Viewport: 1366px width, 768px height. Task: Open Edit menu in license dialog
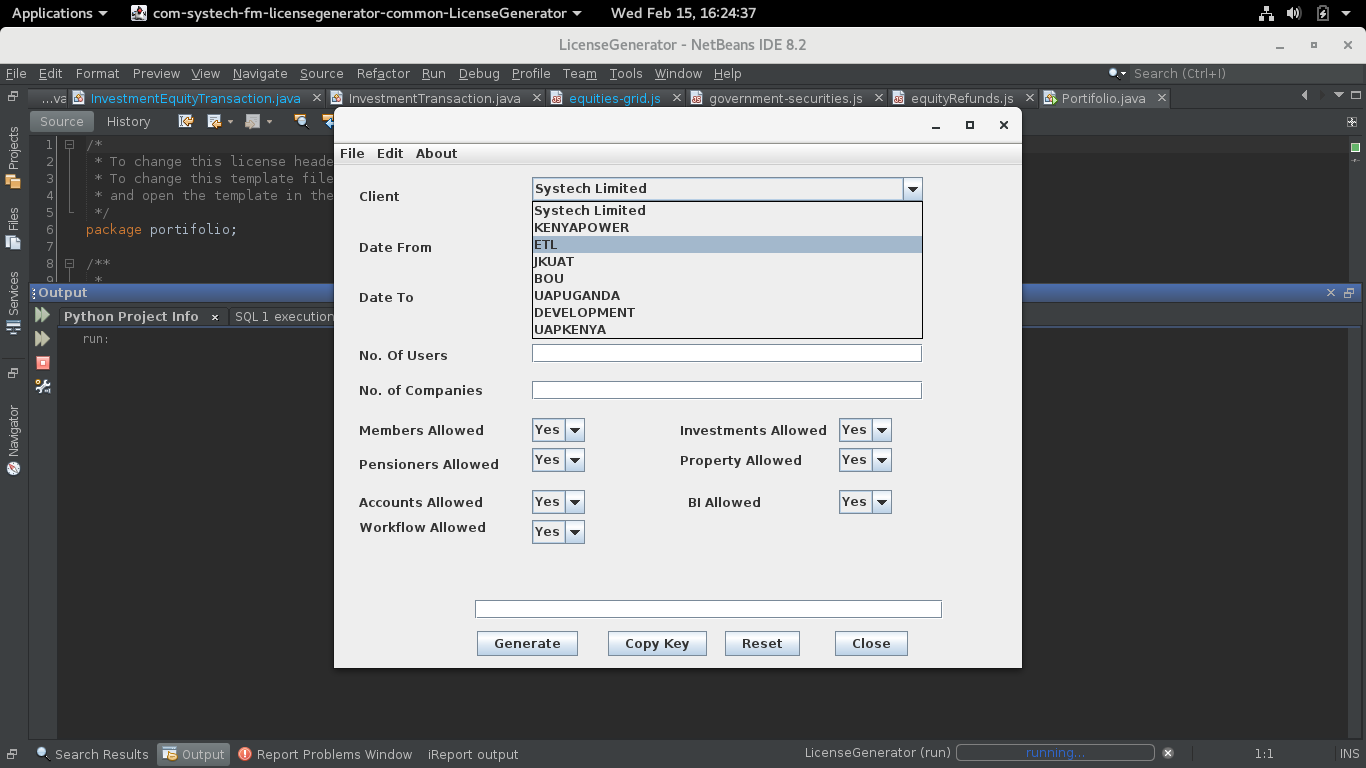[x=390, y=153]
